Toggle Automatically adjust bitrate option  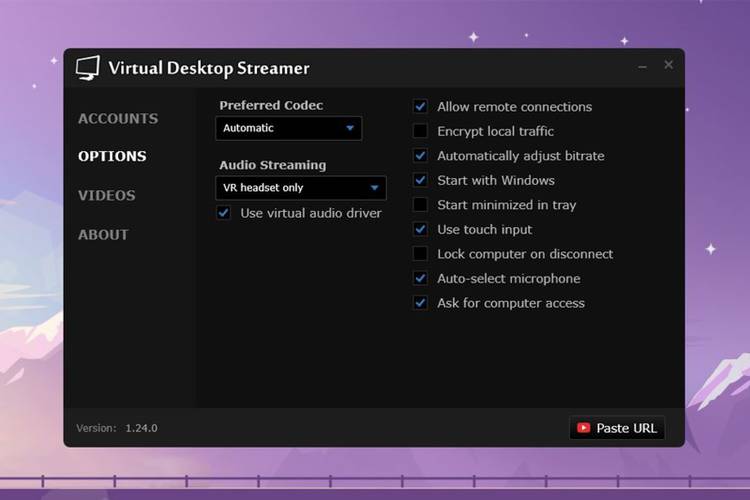pos(420,156)
